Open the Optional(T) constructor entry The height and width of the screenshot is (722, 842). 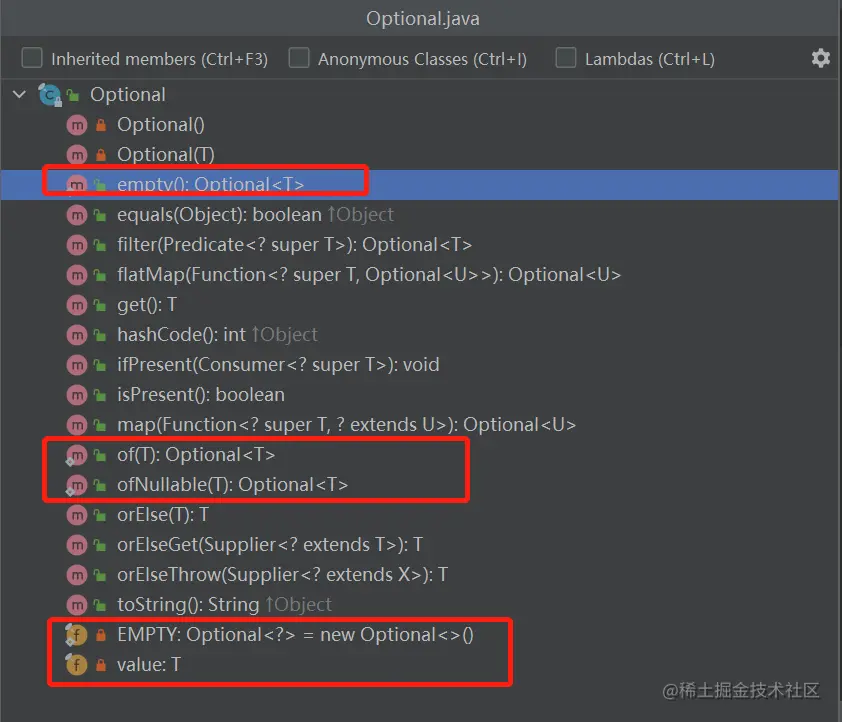(x=166, y=155)
